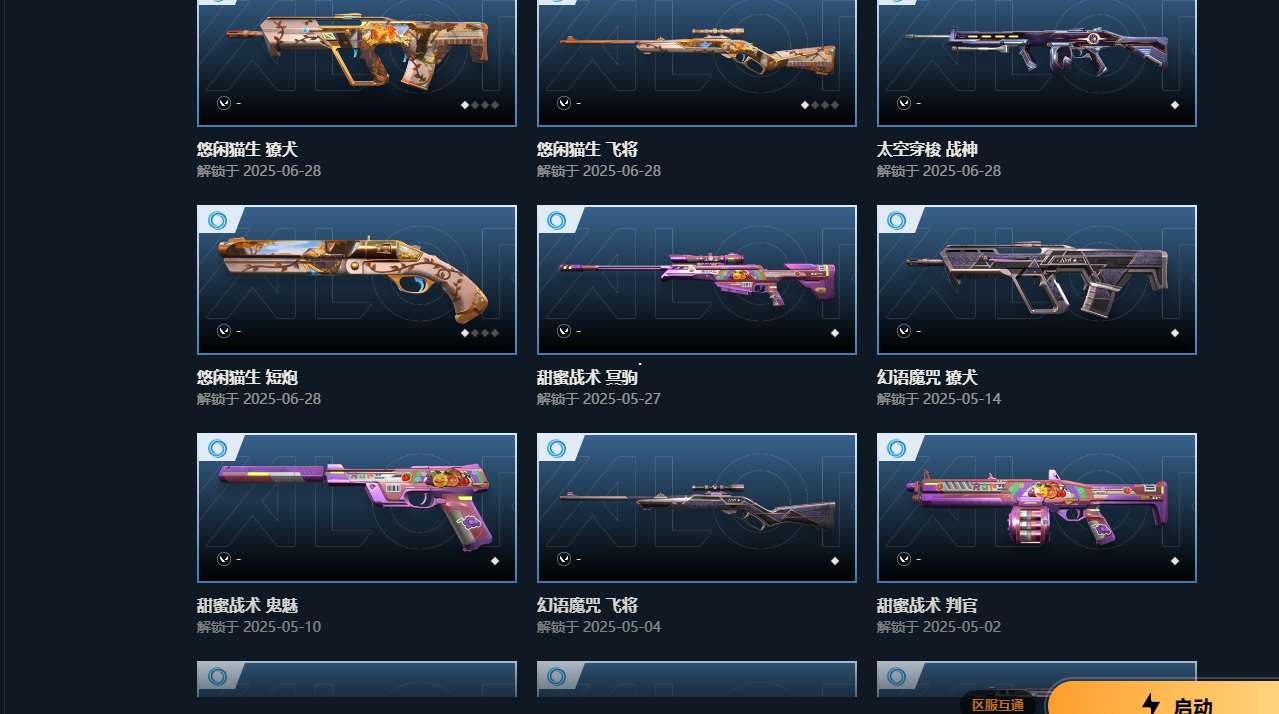This screenshot has height=714, width=1279.
Task: Click the Valorant logo on 甜蜜战术 冥驹 card
Action: coord(564,331)
